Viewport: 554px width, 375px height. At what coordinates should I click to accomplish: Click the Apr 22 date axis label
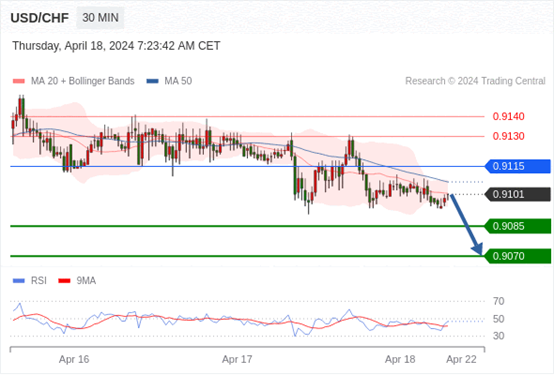[x=461, y=359]
